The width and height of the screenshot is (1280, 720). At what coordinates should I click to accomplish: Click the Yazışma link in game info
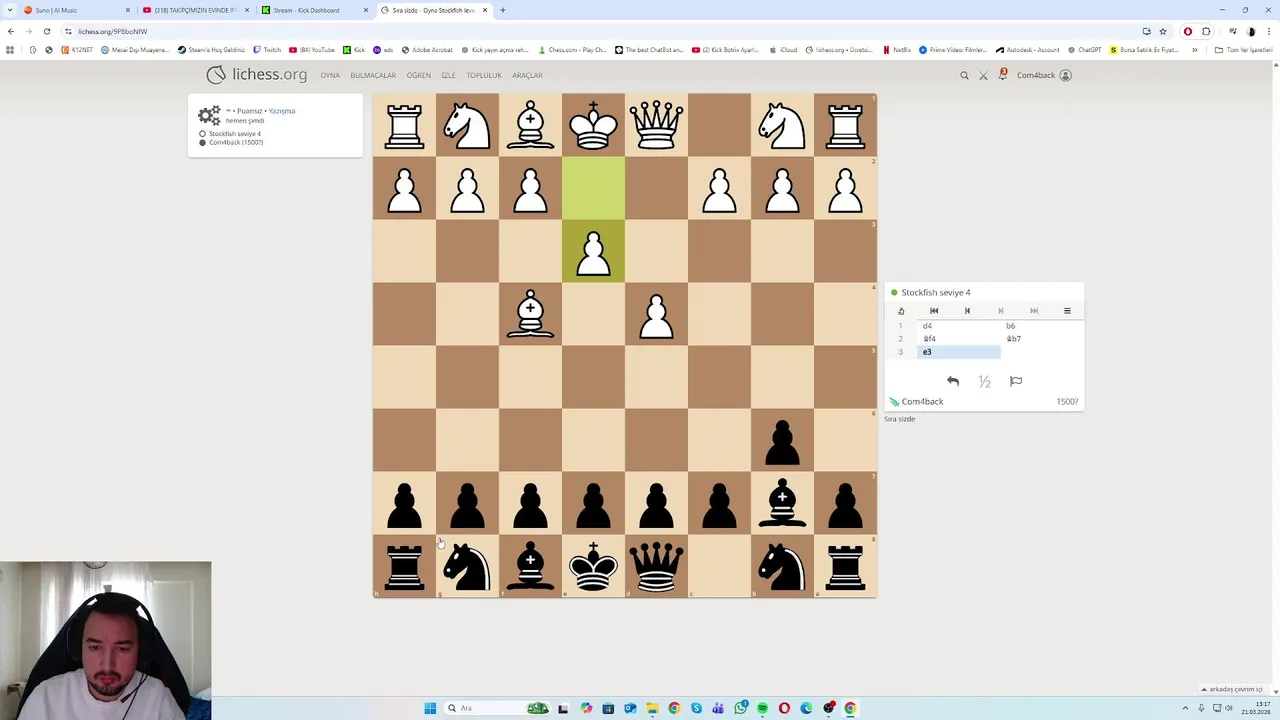[x=282, y=111]
